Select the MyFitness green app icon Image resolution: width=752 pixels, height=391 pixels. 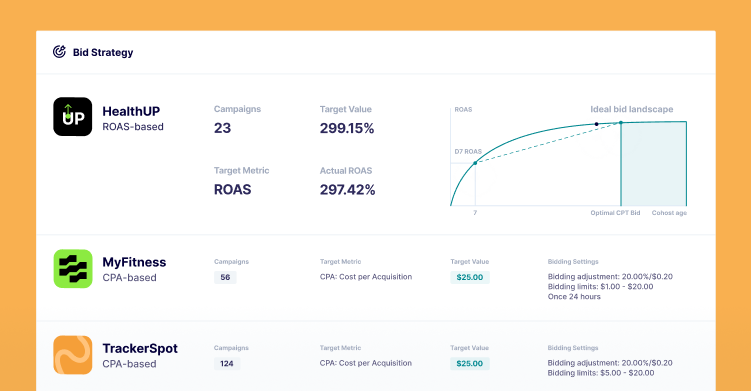72,269
